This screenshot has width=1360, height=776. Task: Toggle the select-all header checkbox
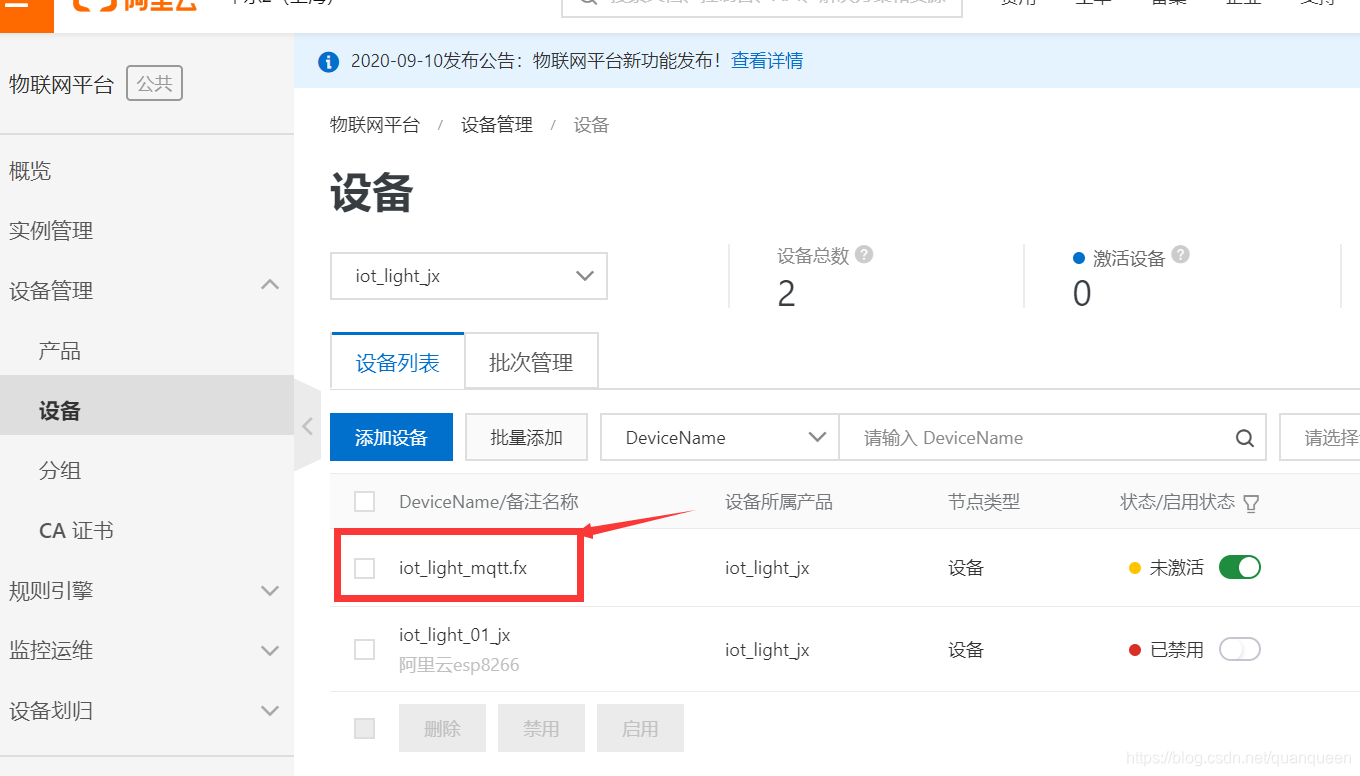coord(365,502)
